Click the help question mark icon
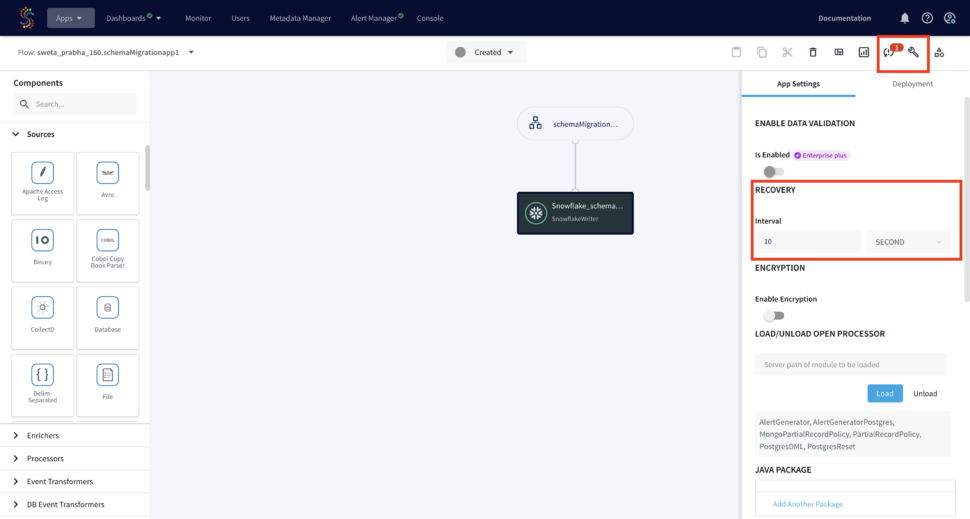 coord(927,18)
